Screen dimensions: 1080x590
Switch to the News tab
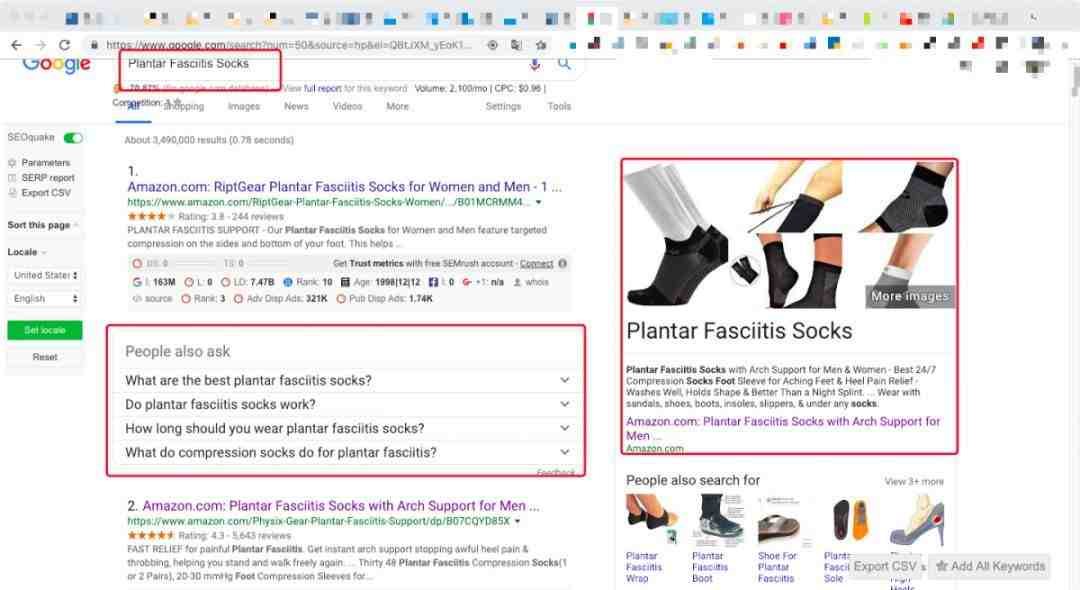point(296,107)
